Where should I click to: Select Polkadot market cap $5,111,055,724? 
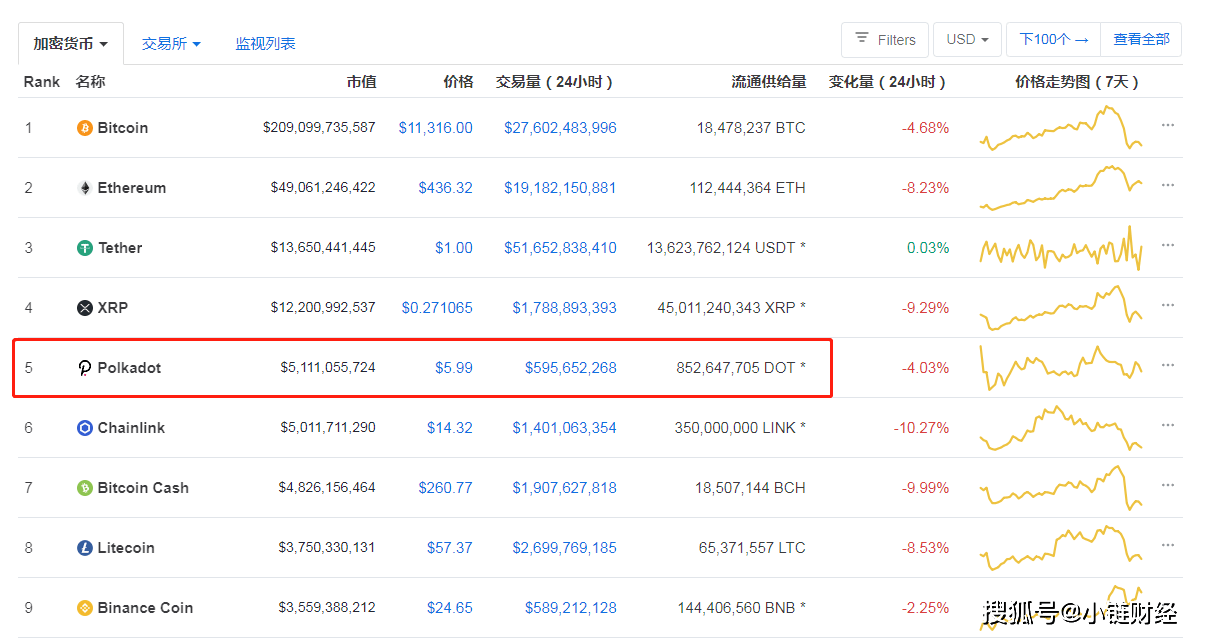328,368
